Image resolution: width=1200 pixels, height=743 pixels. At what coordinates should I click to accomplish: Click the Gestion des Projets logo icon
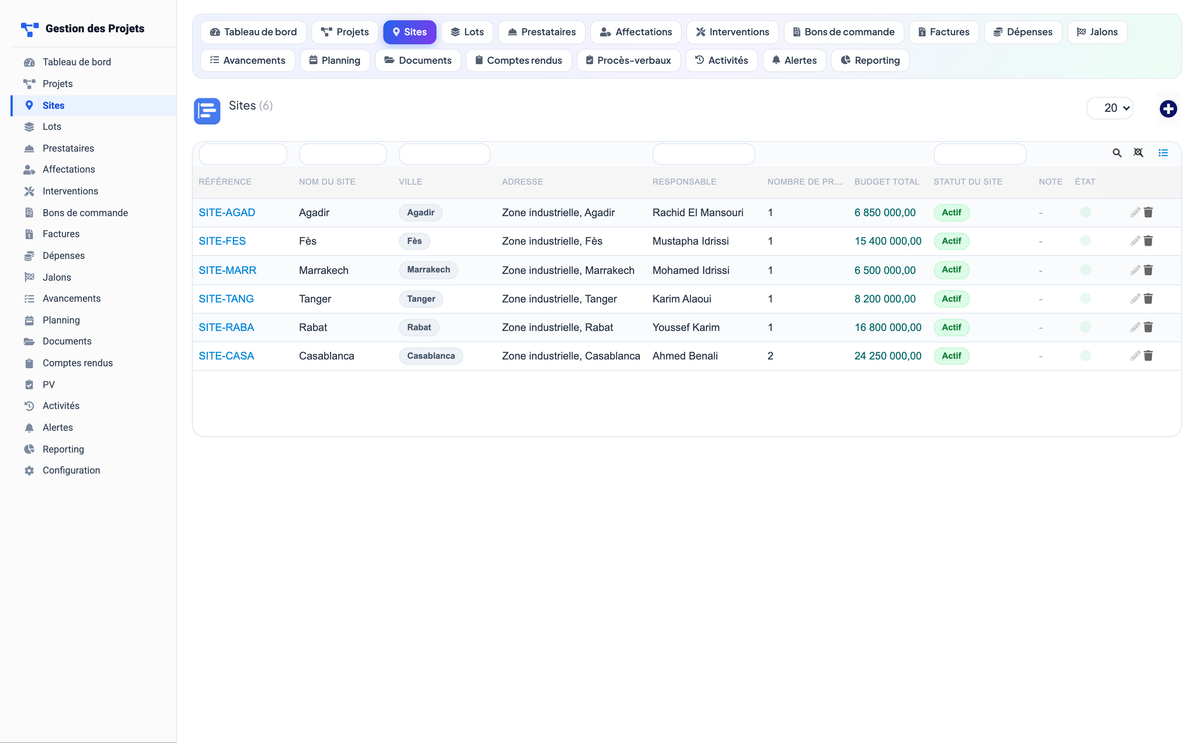(30, 30)
